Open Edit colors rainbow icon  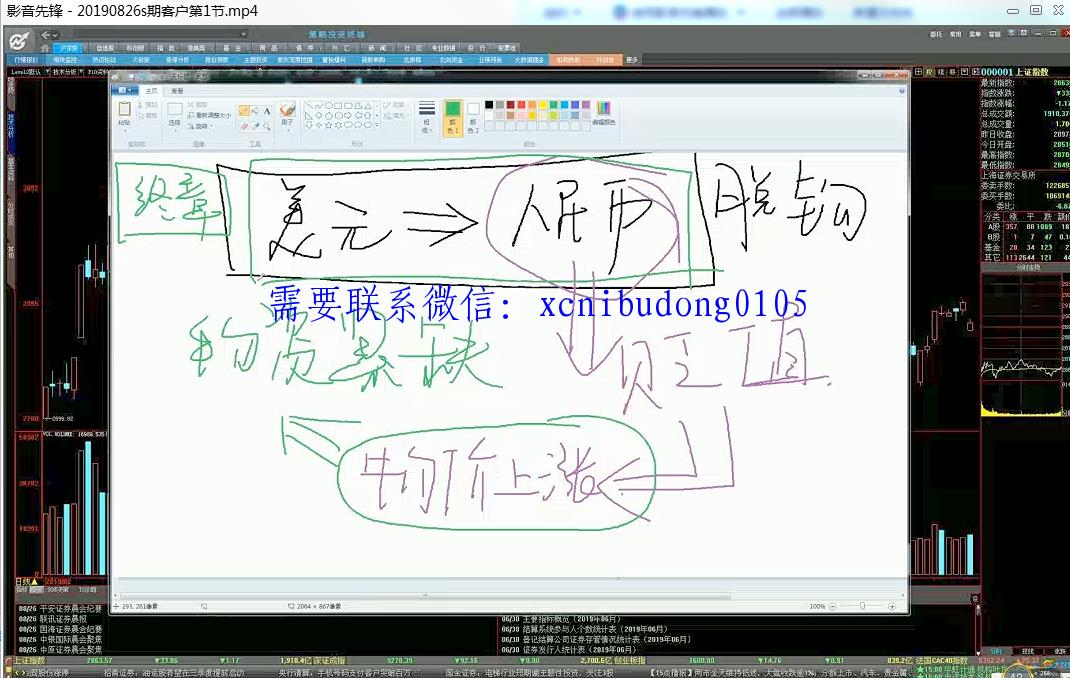click(603, 108)
